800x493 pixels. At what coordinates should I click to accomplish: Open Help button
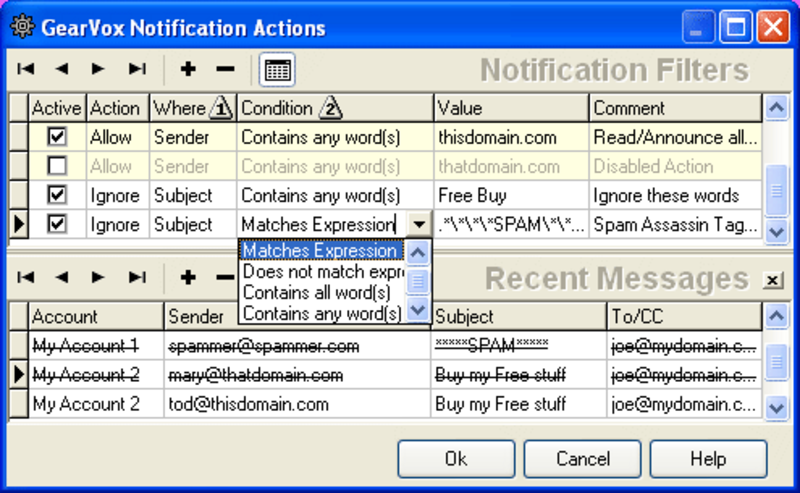(x=708, y=459)
